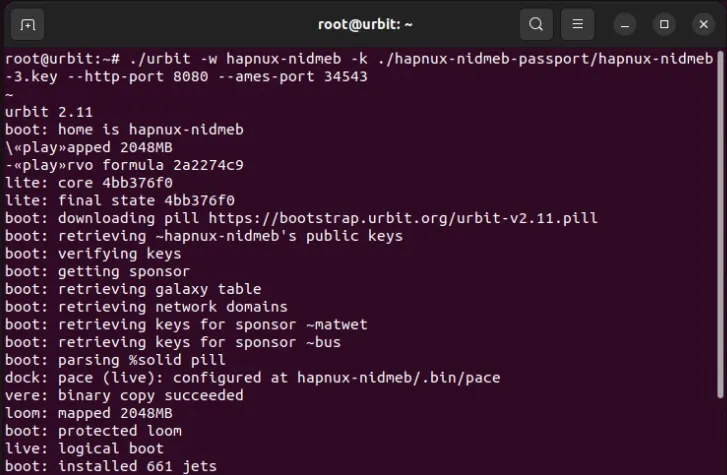Open the bootstrap.urbit.org pill URL

[403, 218]
